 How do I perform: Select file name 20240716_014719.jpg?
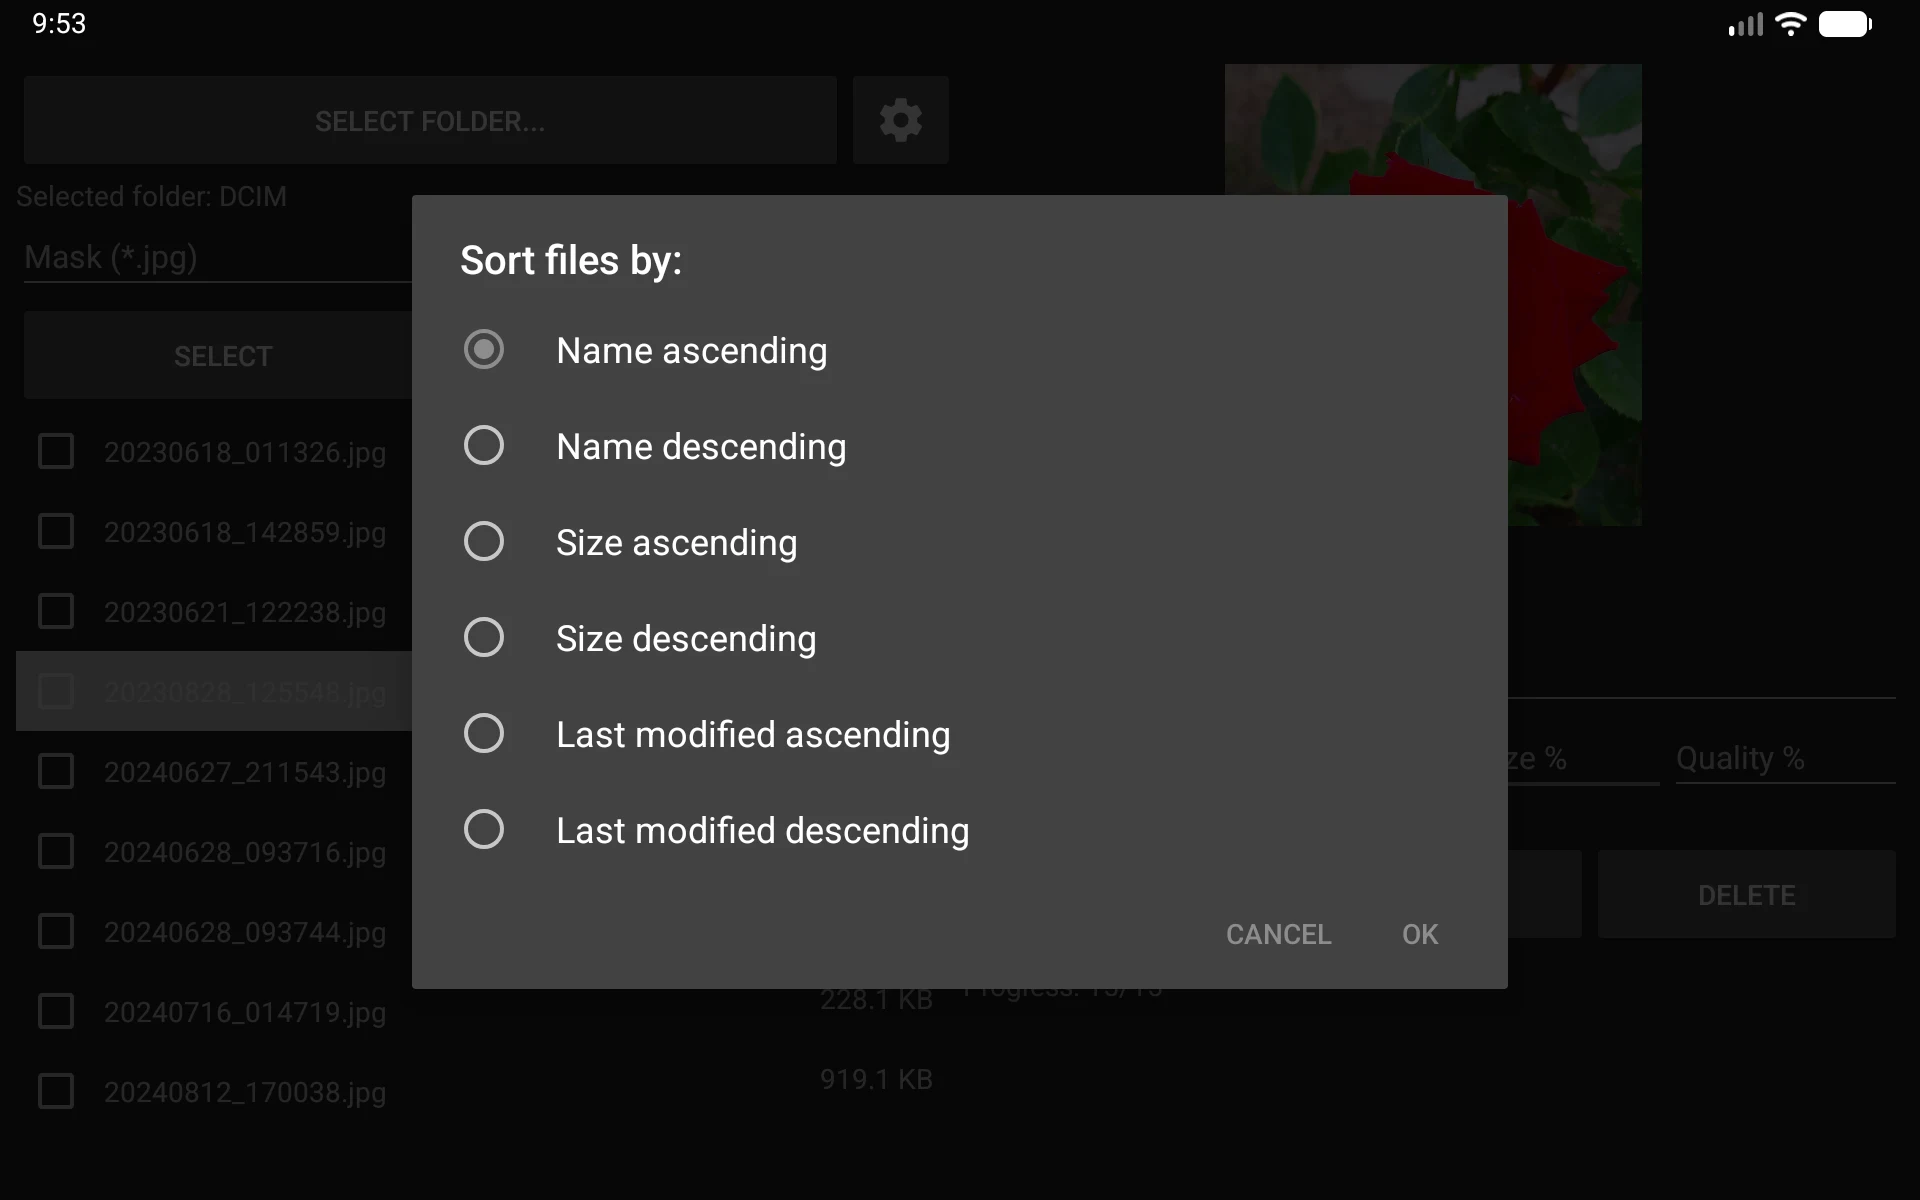245,1012
